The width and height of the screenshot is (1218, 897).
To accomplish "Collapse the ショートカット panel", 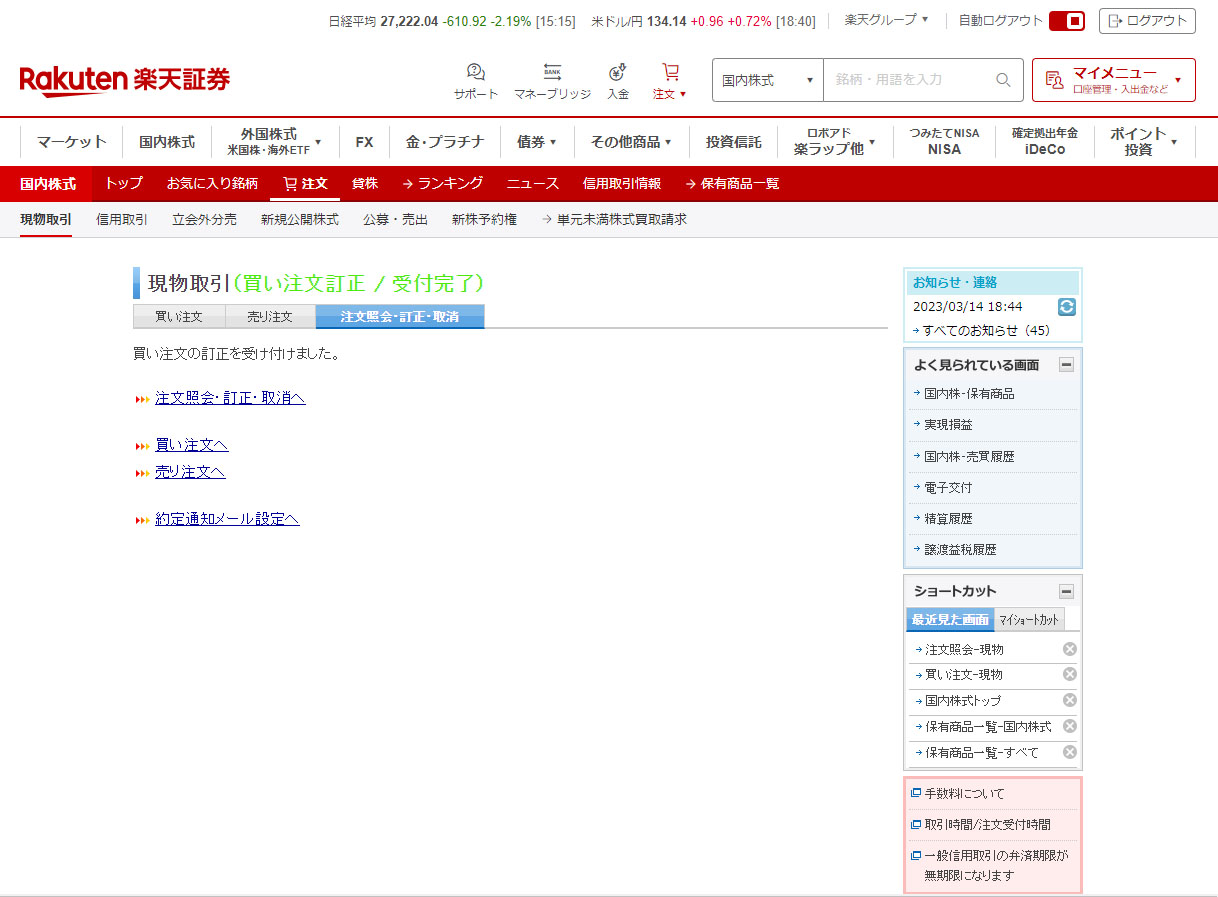I will (x=1066, y=591).
